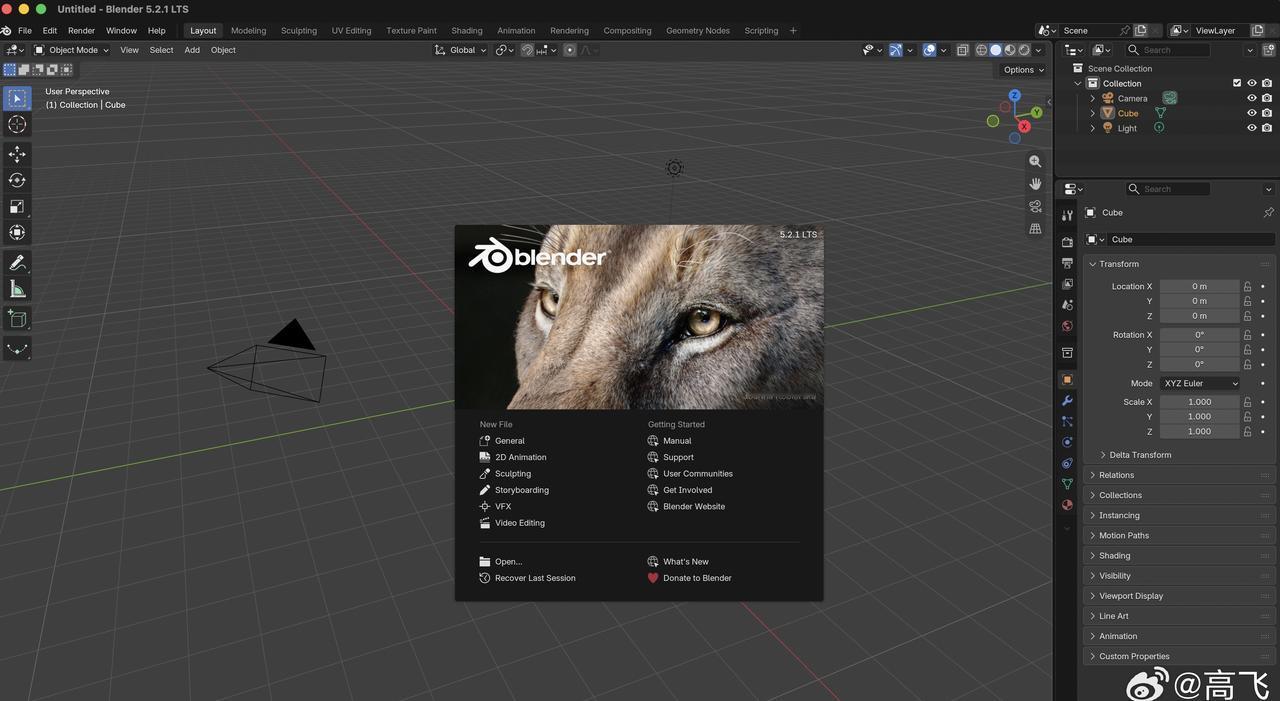The image size is (1280, 701).
Task: Adjust the Scale X value field
Action: 1200,402
